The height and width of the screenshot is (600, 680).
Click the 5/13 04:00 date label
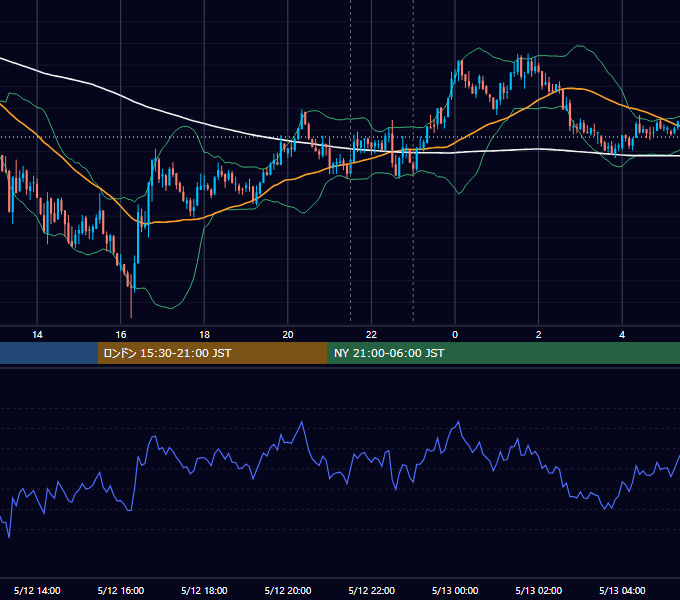click(x=622, y=590)
